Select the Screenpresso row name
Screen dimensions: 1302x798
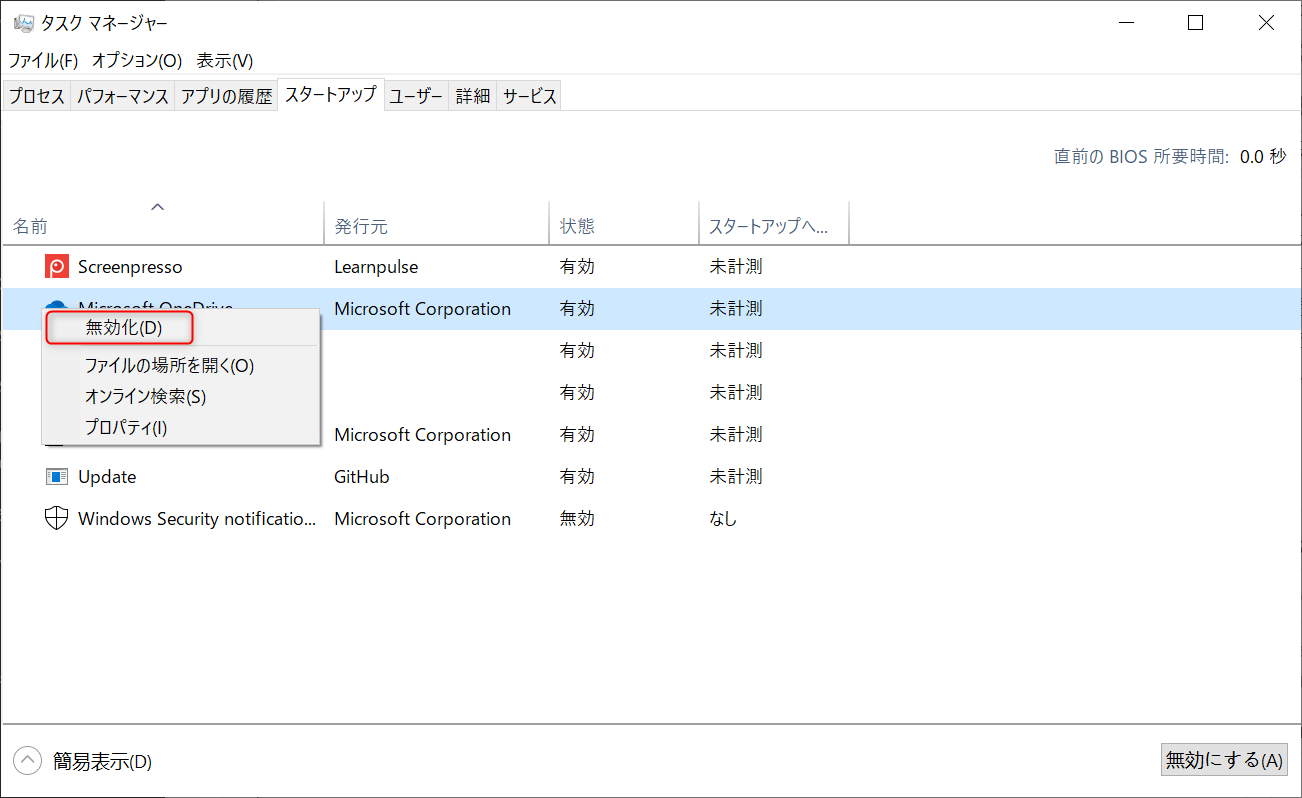click(130, 267)
